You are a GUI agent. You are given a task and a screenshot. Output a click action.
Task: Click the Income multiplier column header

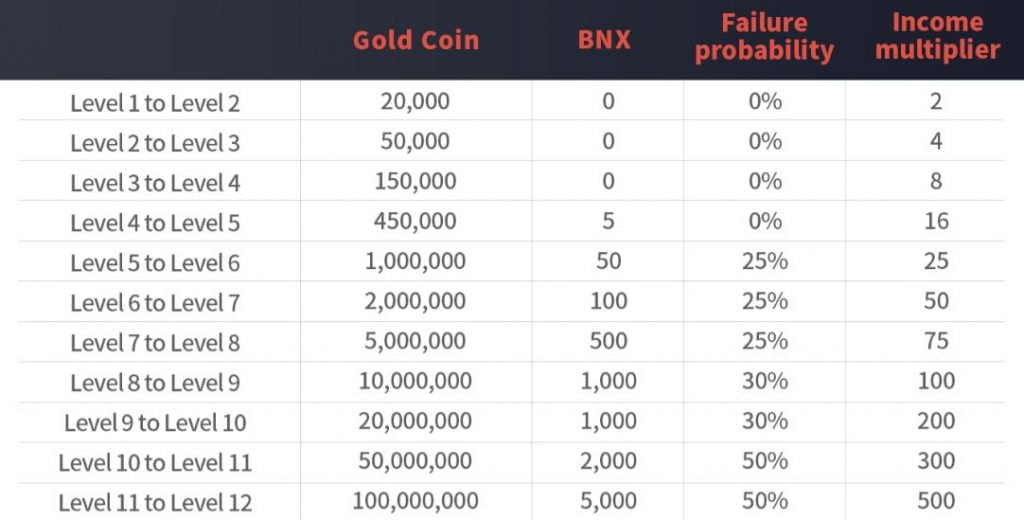(x=937, y=37)
